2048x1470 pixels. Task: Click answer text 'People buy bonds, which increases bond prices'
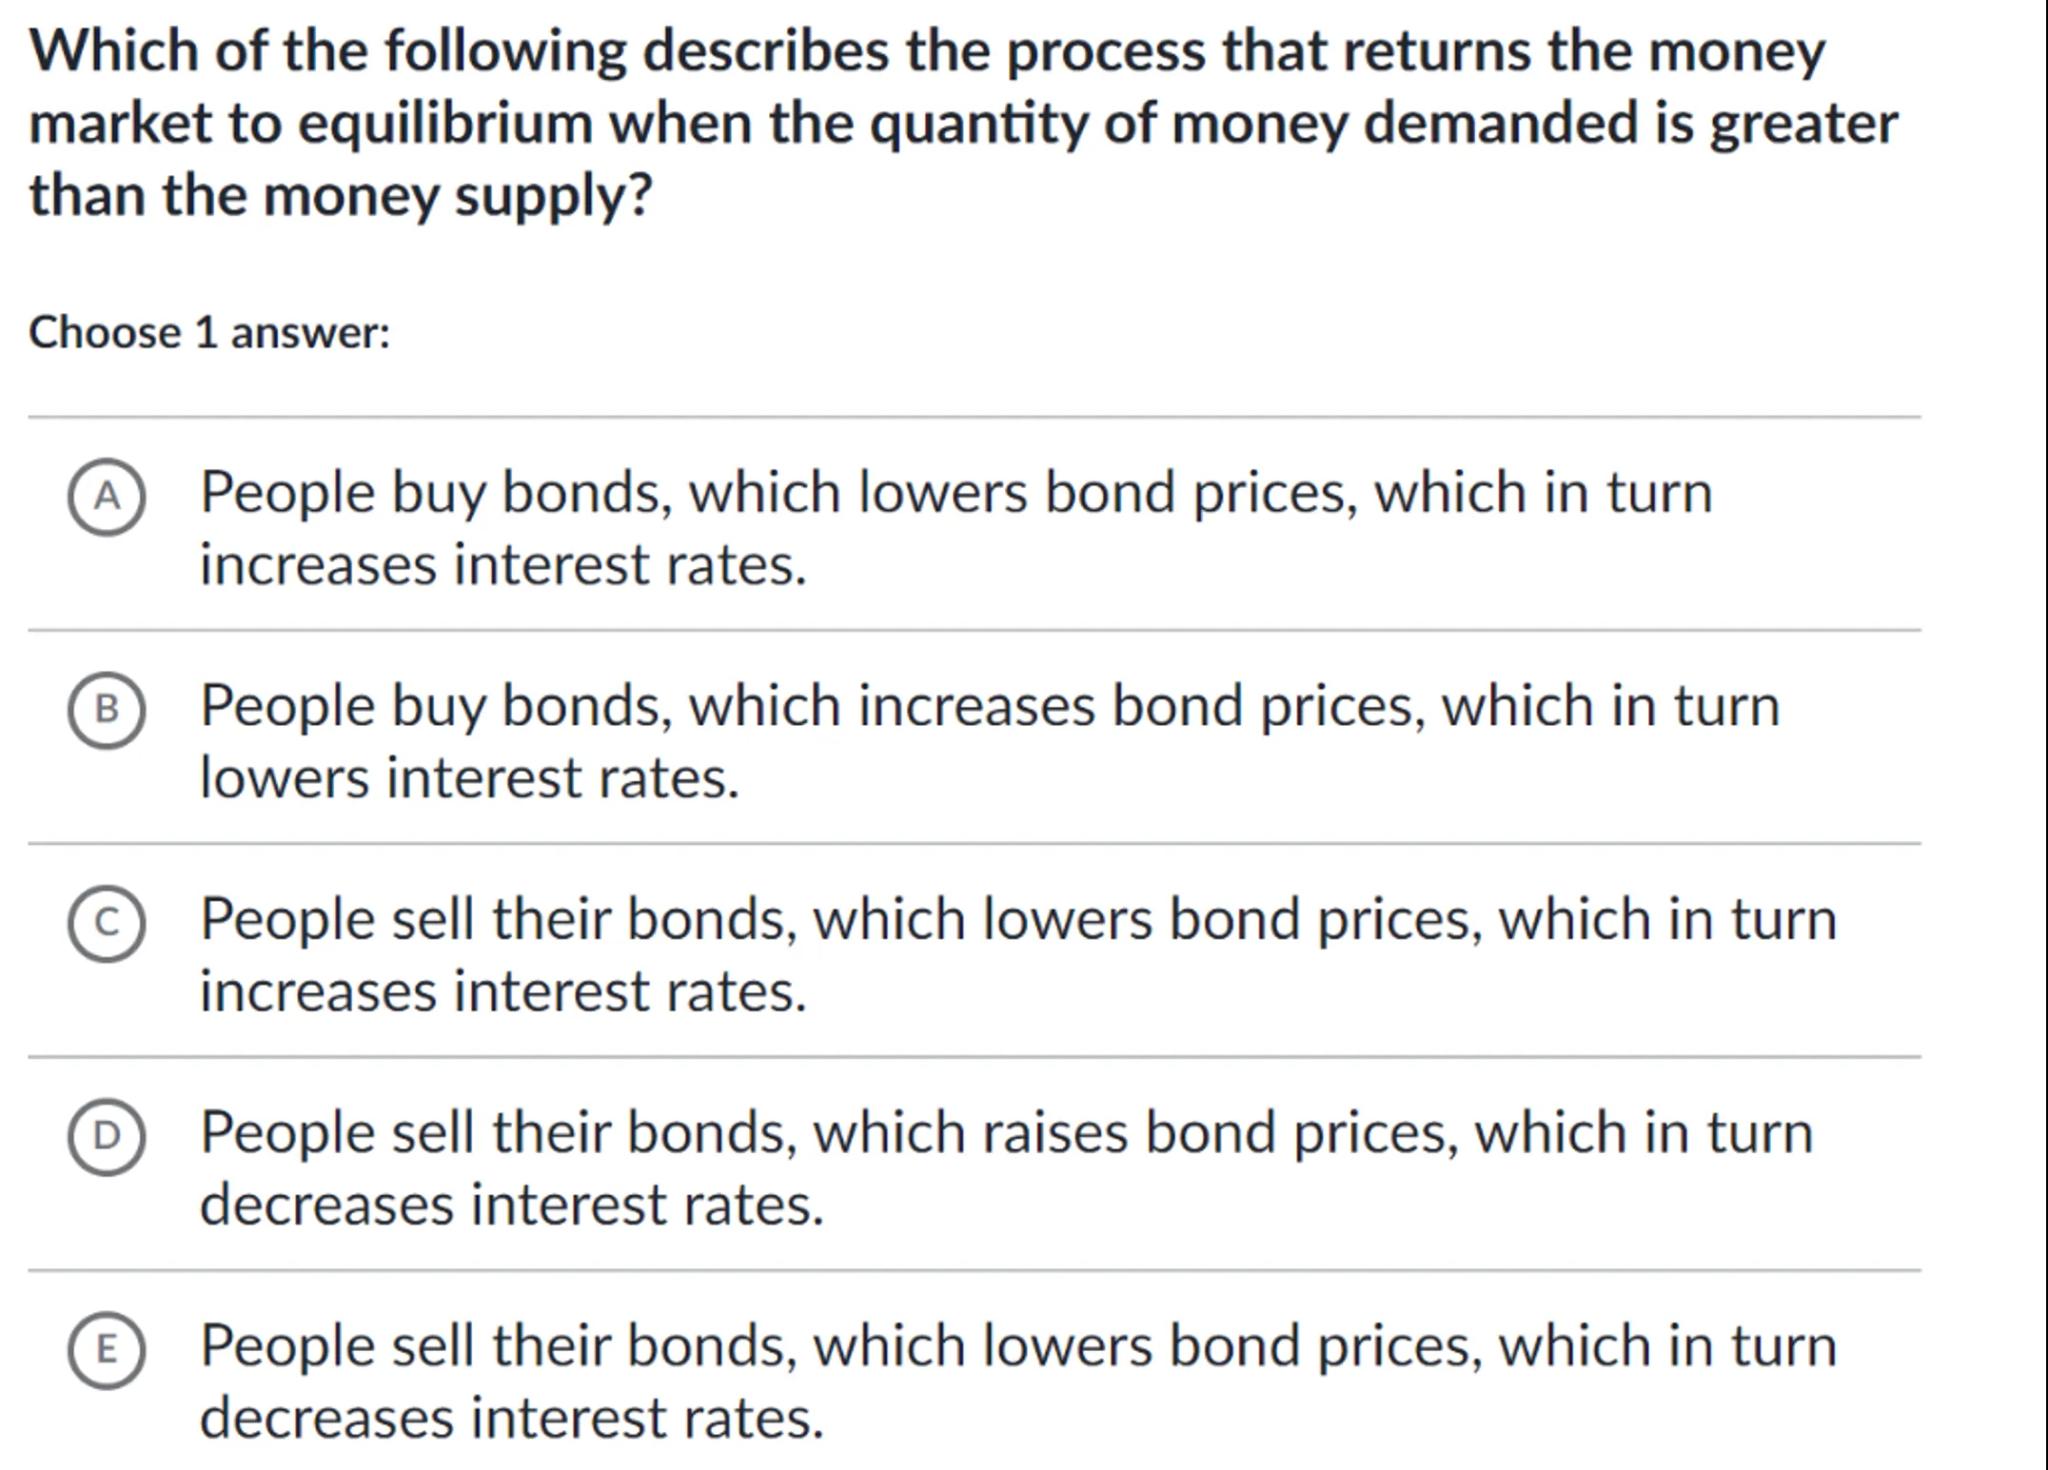coord(989,706)
